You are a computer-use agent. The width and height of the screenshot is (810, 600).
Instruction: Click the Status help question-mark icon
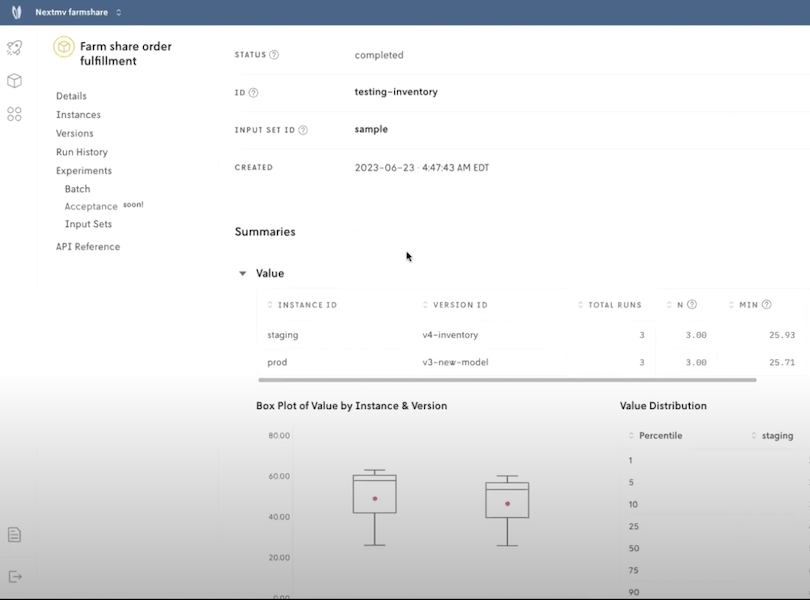tap(274, 55)
